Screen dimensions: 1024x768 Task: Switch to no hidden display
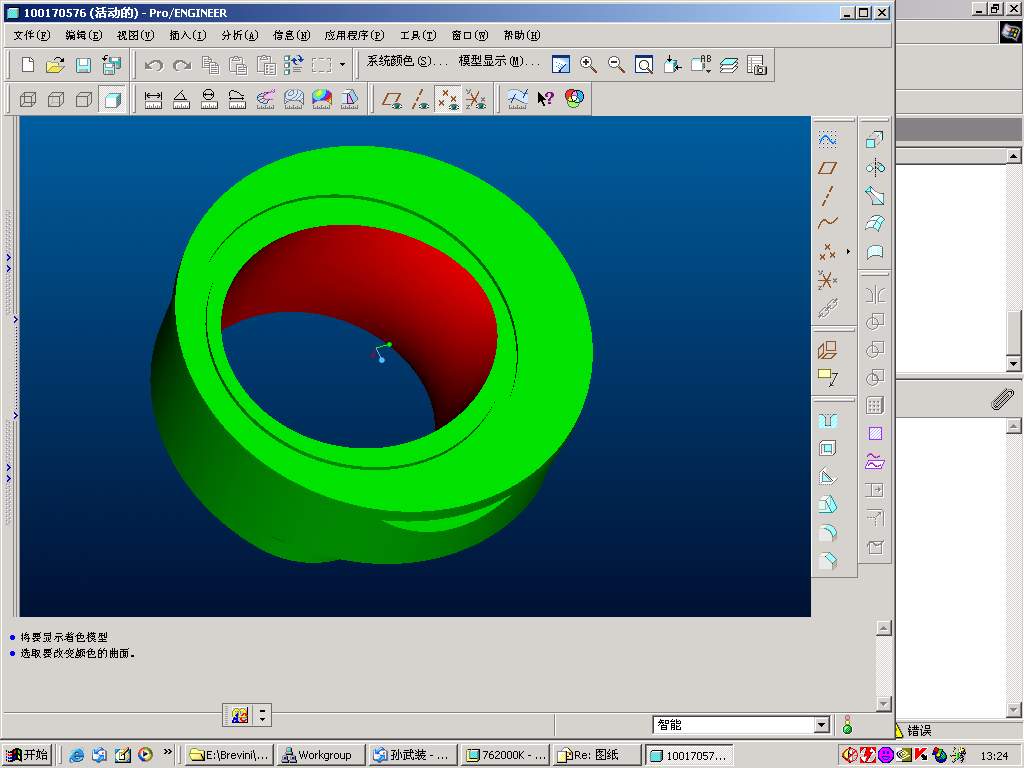click(x=84, y=99)
